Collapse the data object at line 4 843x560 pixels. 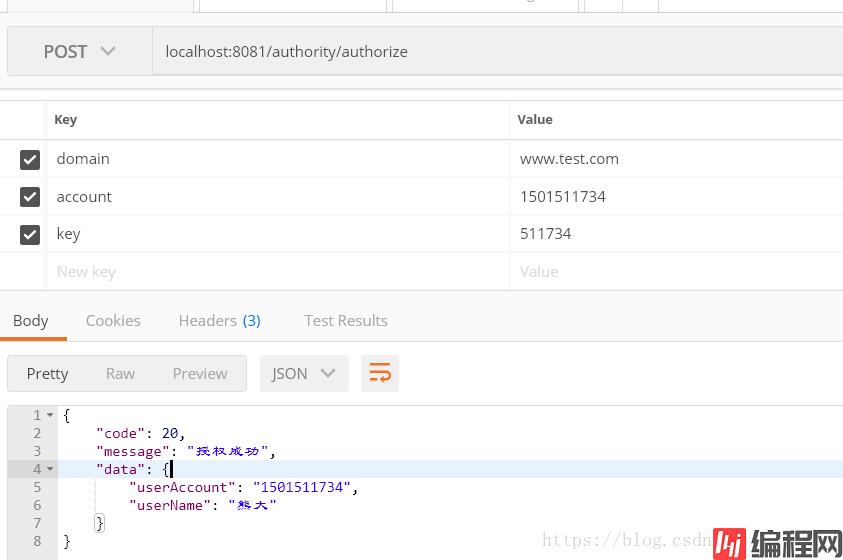pyautogui.click(x=50, y=469)
